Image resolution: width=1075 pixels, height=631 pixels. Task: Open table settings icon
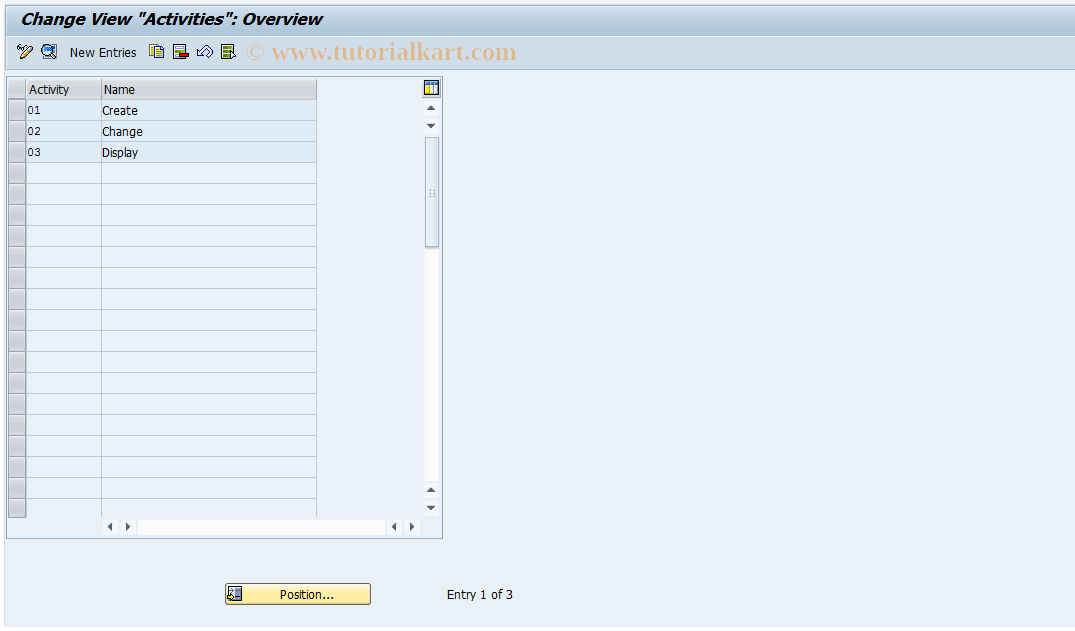coord(431,88)
